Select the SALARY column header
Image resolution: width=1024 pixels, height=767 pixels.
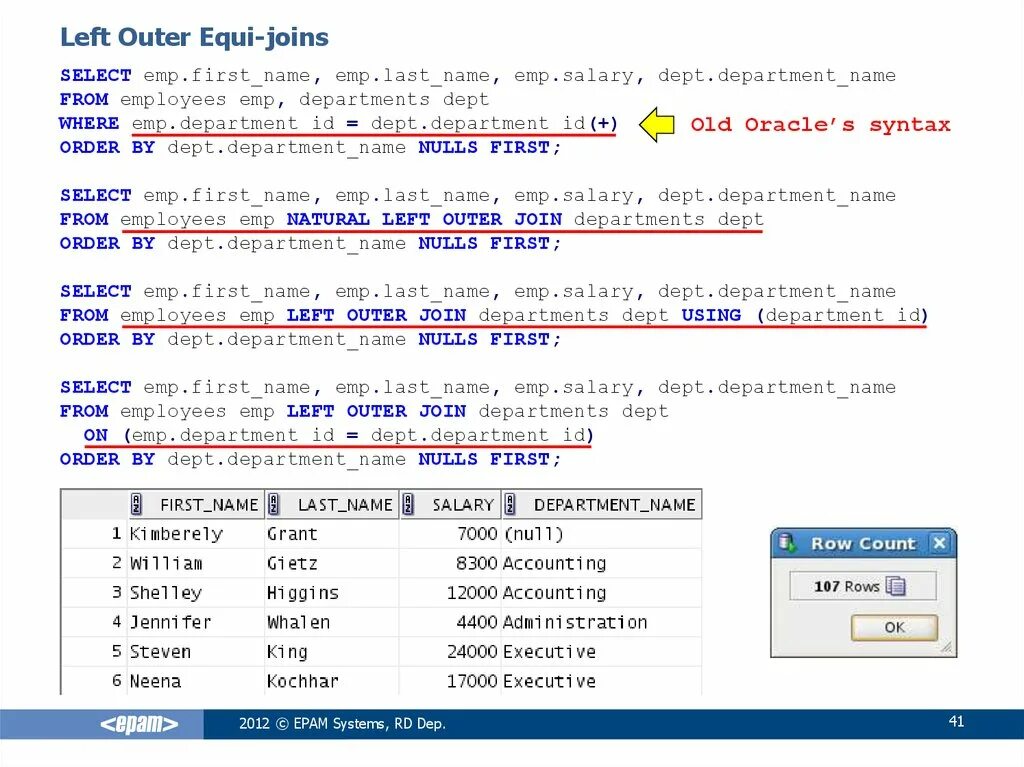click(450, 504)
